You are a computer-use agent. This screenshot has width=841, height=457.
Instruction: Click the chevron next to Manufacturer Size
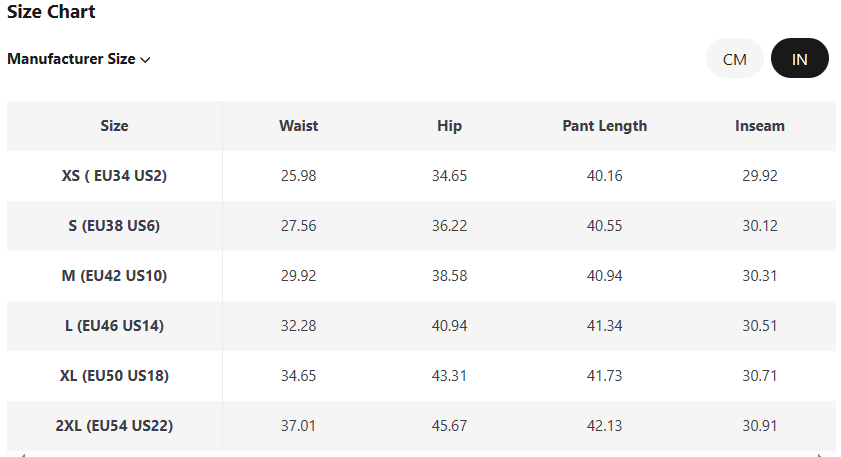pos(146,60)
